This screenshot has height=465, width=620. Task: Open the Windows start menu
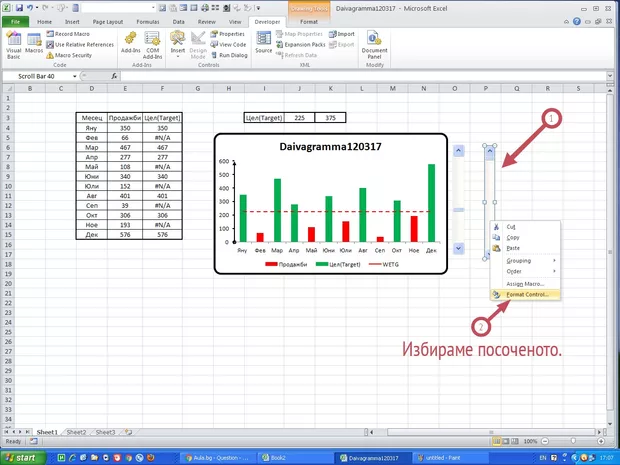[x=23, y=458]
